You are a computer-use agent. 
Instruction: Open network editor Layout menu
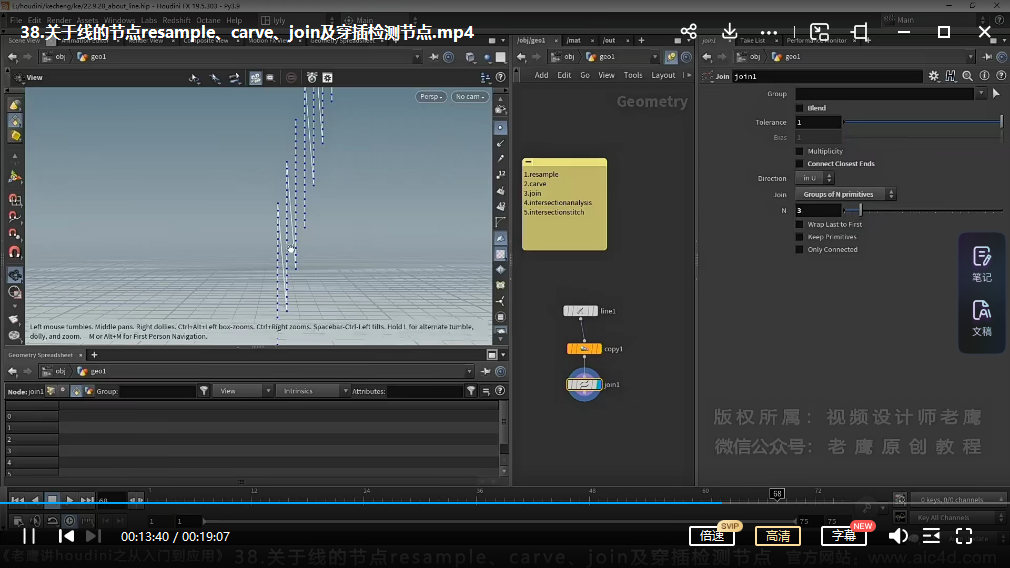663,75
